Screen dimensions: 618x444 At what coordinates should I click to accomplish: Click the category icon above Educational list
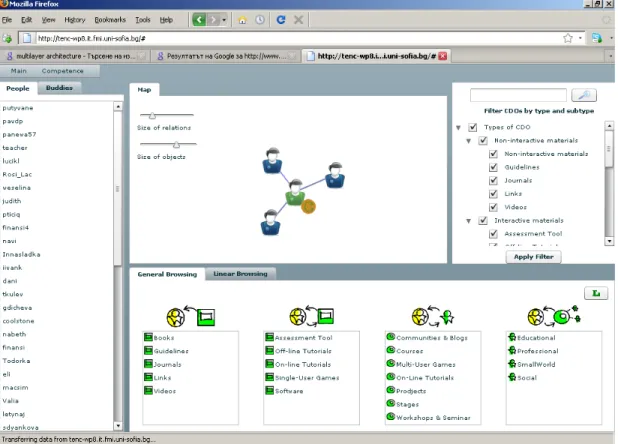(554, 316)
